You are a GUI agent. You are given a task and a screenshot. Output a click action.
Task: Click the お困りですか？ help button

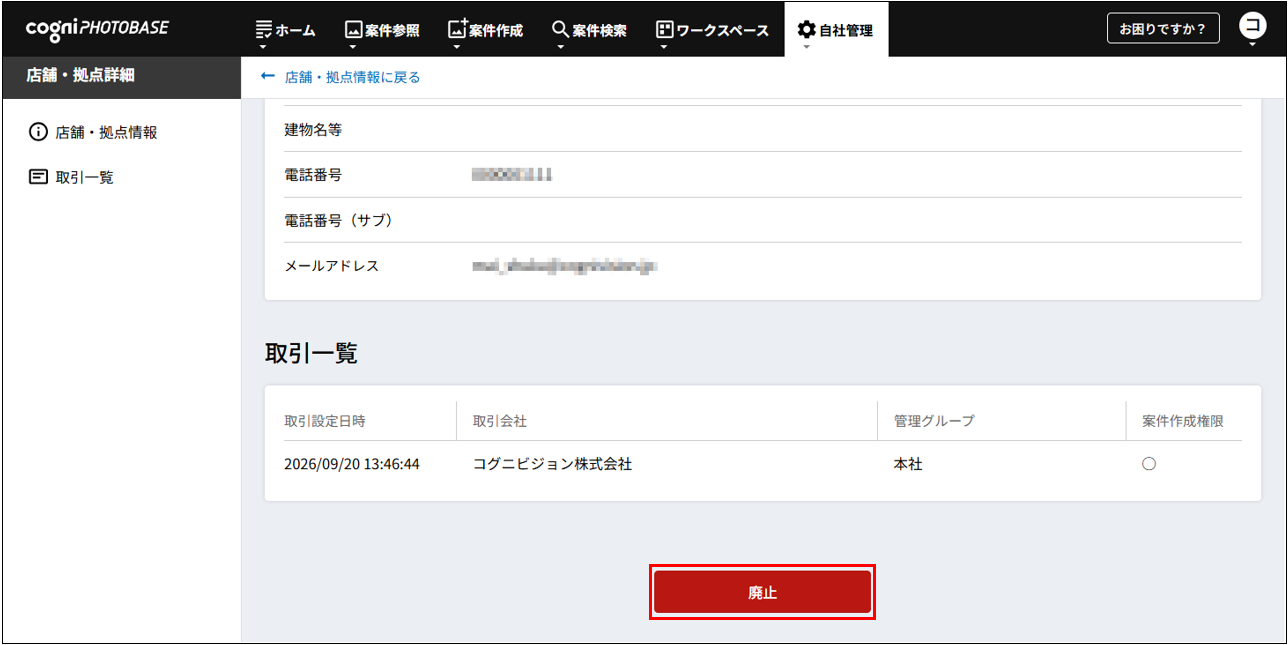[1163, 28]
